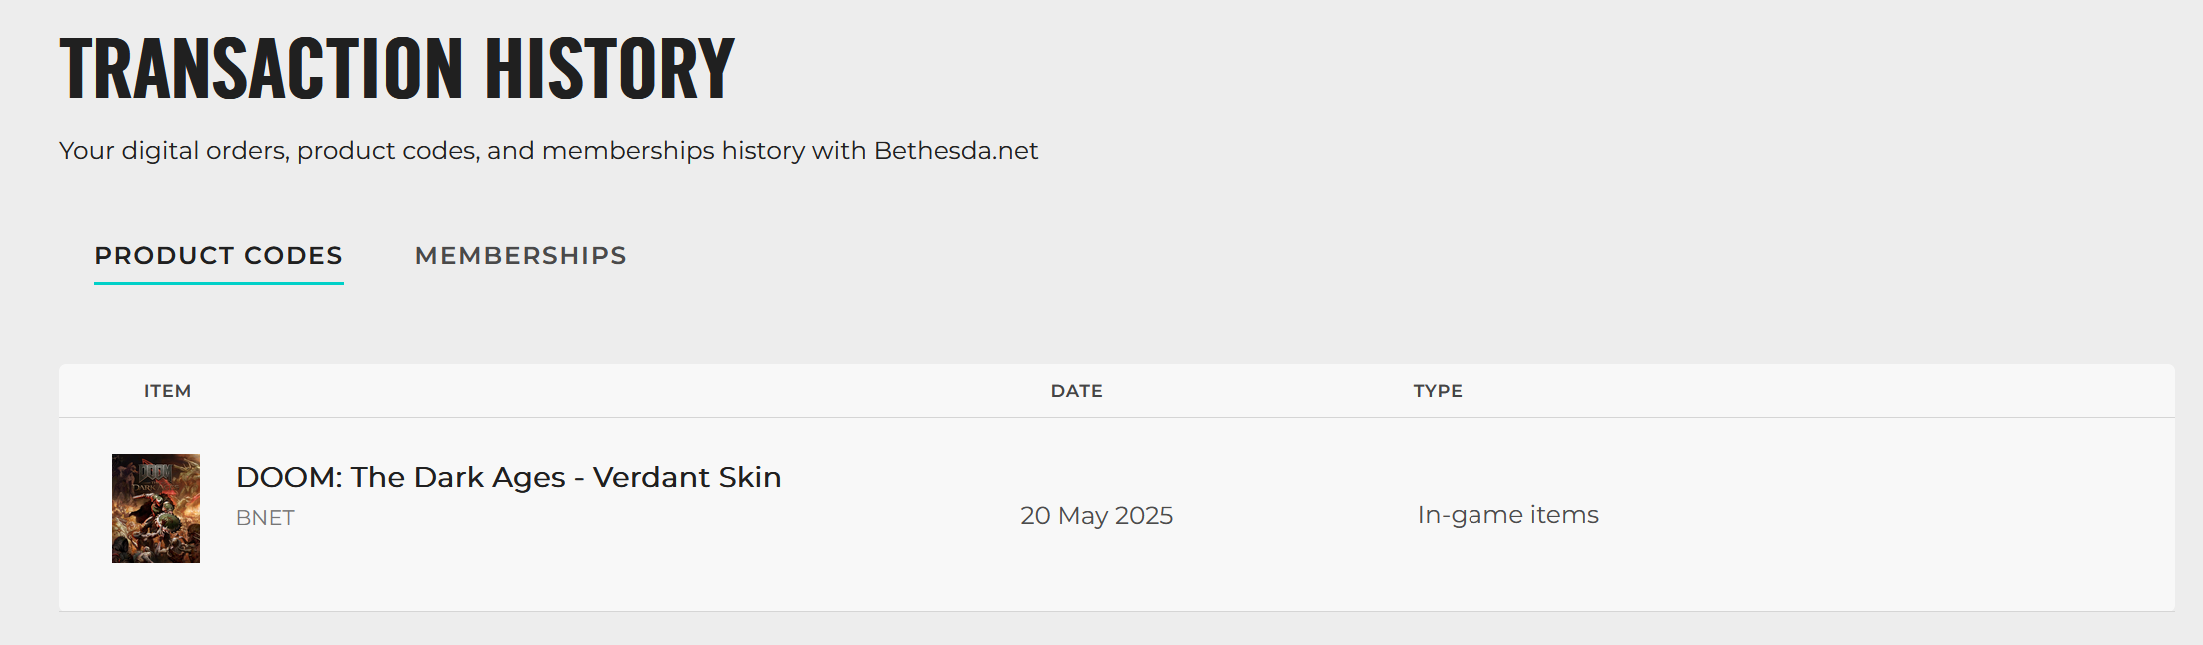Click Bethesda.net in the subtitle text
This screenshot has height=645, width=2203.
(x=955, y=151)
